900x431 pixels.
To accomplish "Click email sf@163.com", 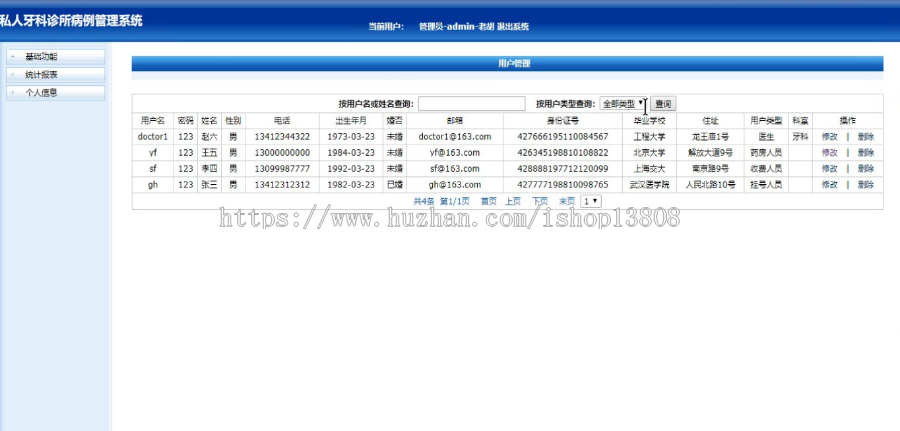I will [x=455, y=169].
